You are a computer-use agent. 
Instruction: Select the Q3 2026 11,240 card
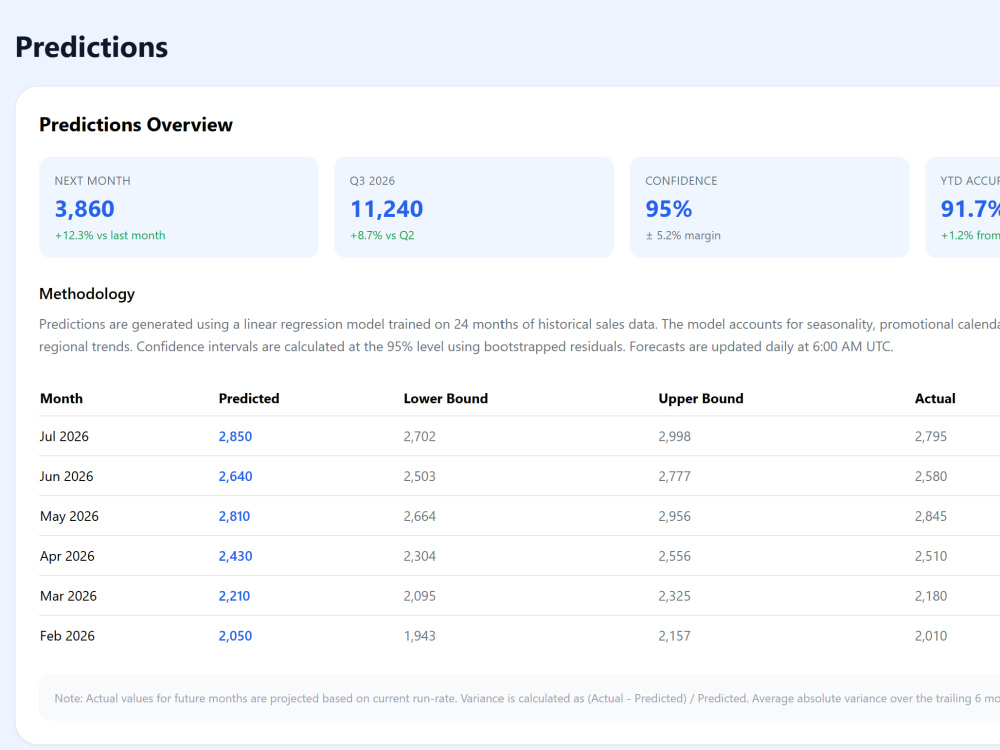(x=474, y=207)
